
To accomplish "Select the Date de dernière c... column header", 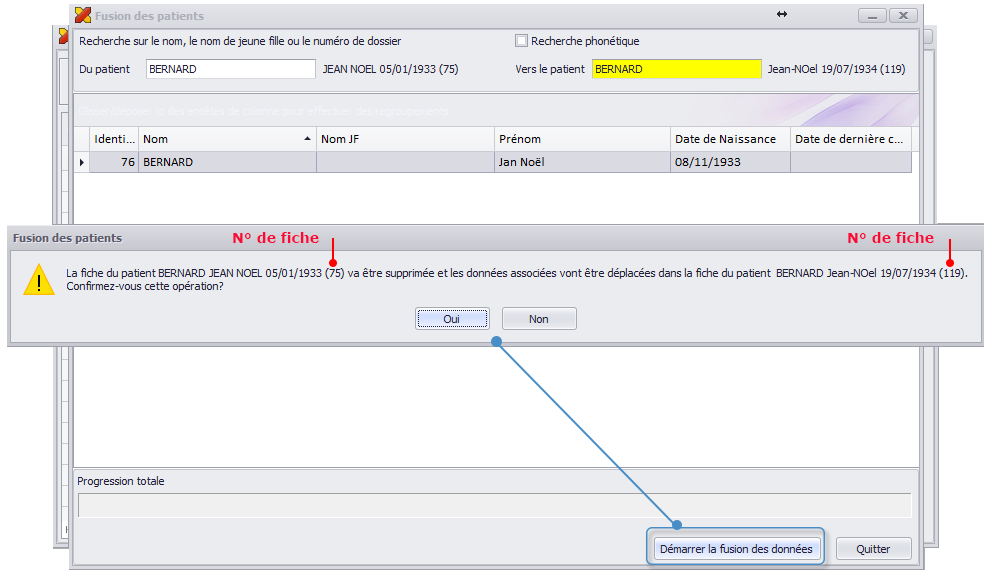I will point(850,139).
